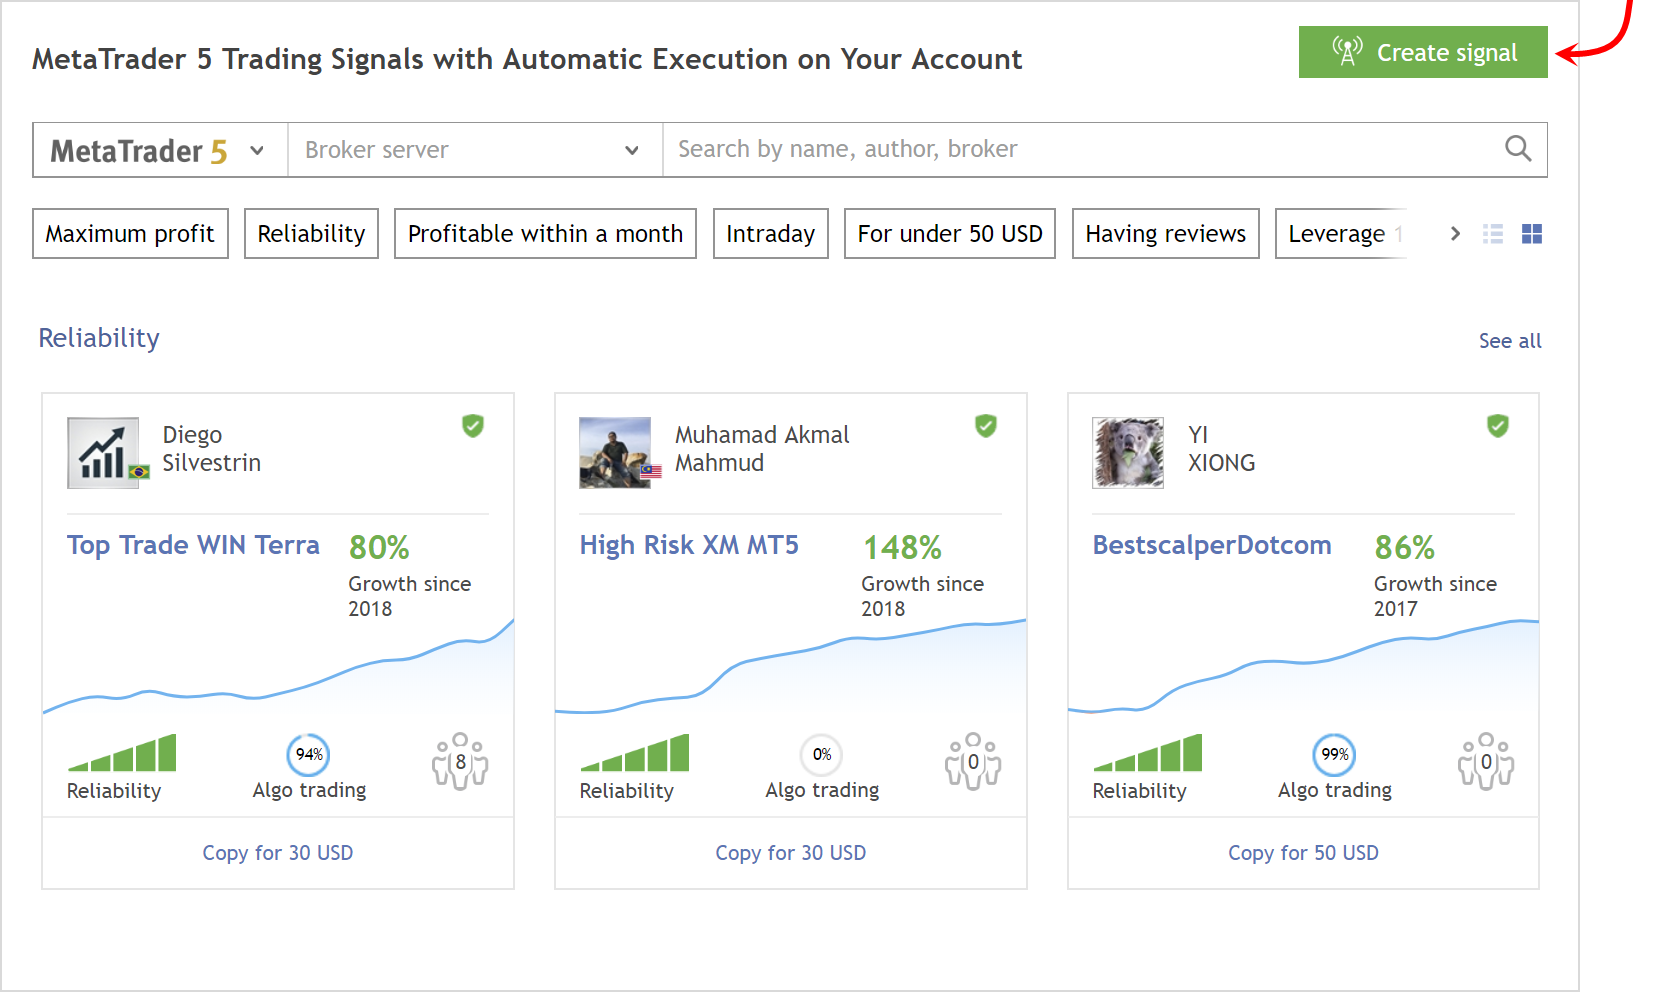Screen dimensions: 1653x992
Task: Click 80% growth value
Action: (379, 547)
